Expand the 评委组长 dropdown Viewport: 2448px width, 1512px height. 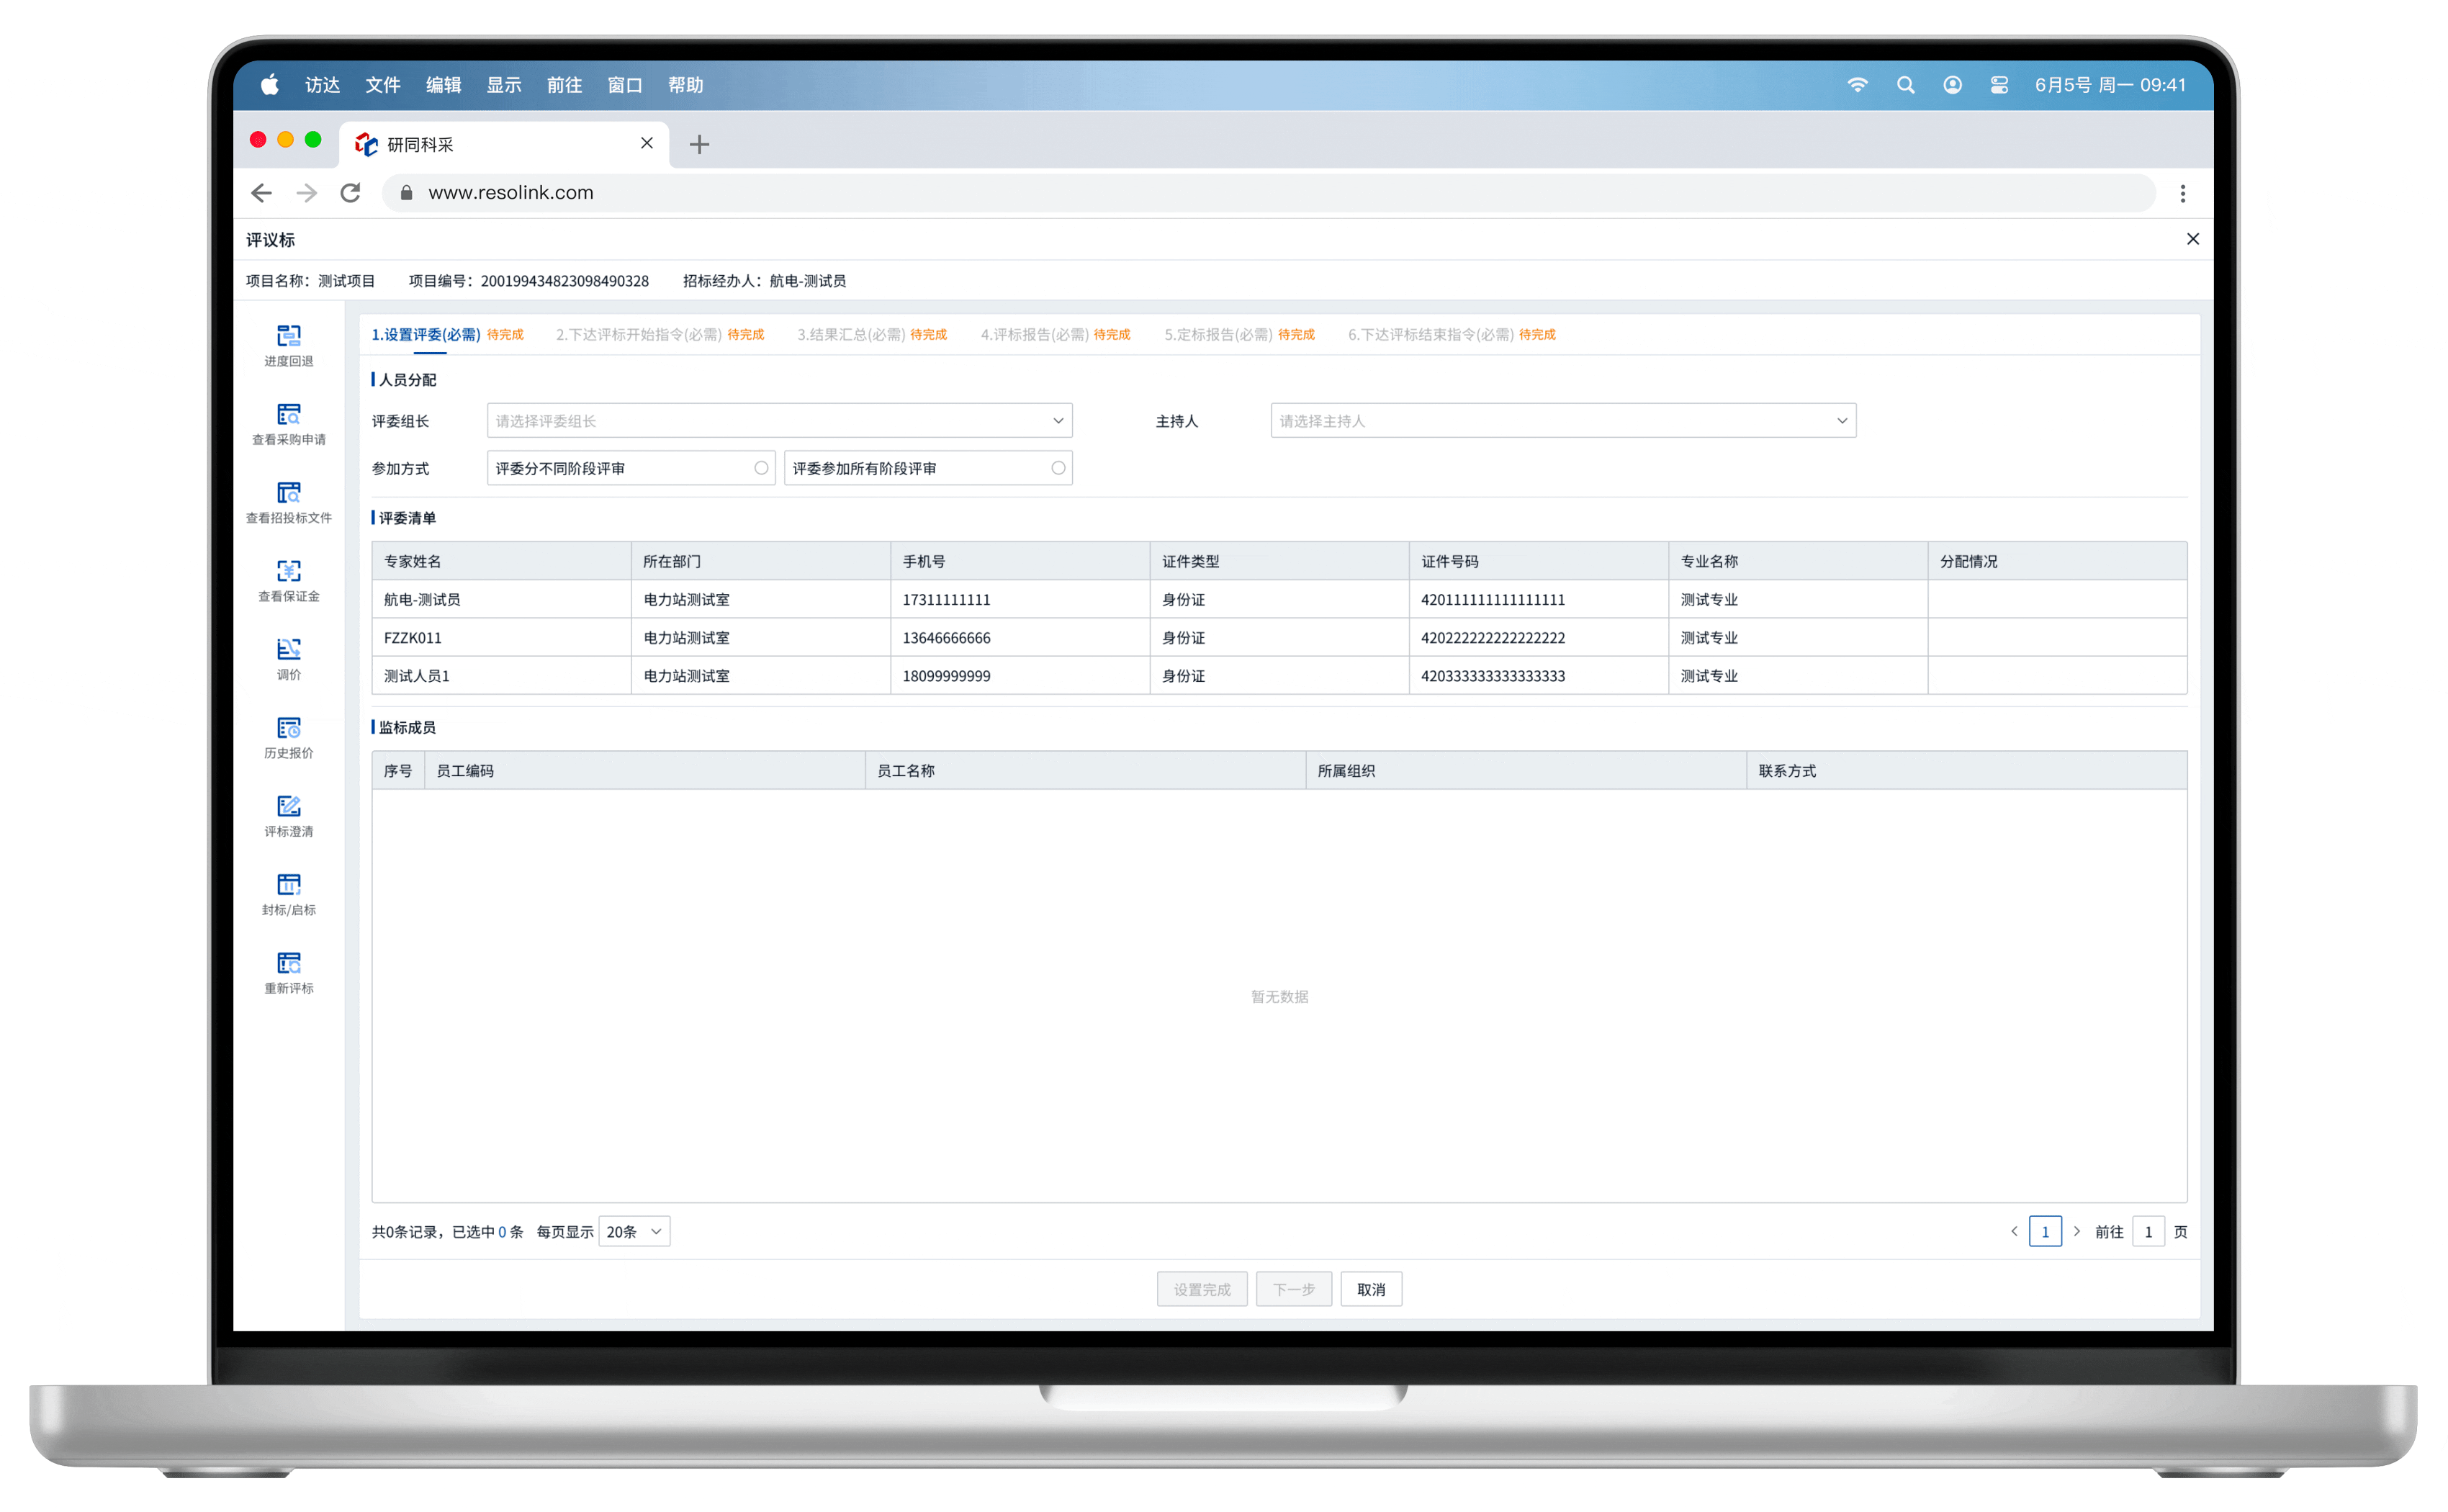click(x=779, y=421)
